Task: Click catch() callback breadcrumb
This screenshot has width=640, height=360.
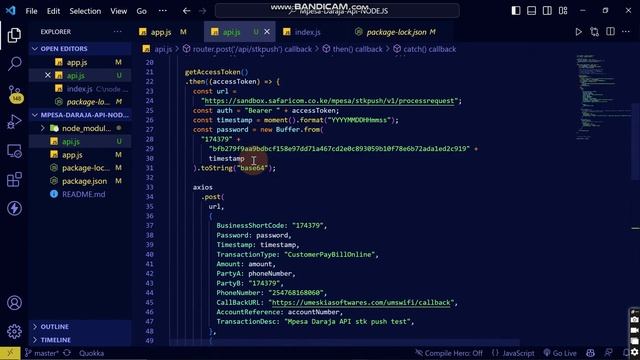Action: coord(425,49)
